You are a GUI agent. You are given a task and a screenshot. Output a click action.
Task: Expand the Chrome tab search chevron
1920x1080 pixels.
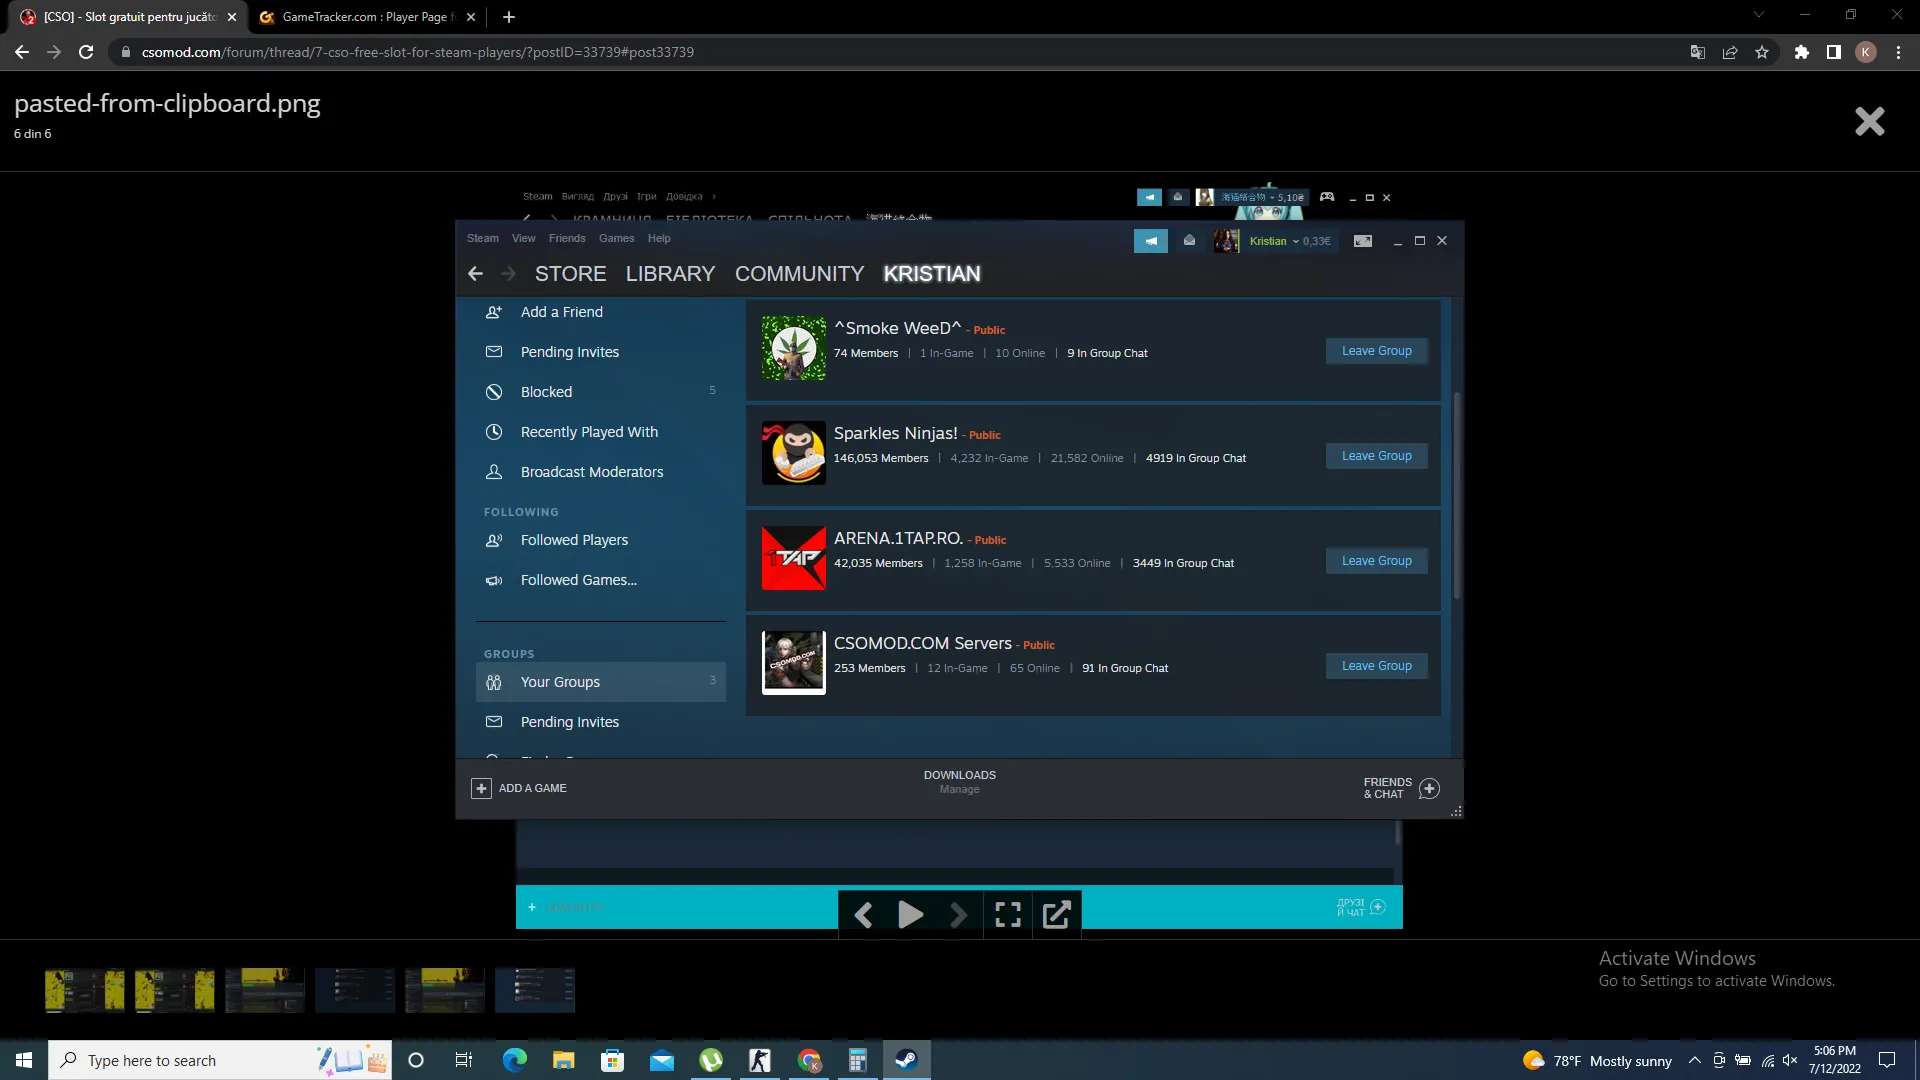tap(1759, 15)
